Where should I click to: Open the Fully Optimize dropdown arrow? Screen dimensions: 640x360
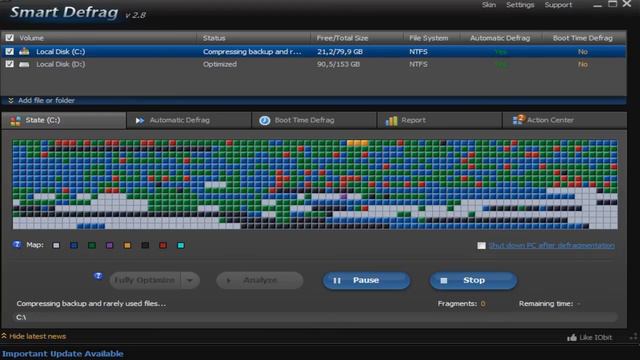tap(190, 280)
